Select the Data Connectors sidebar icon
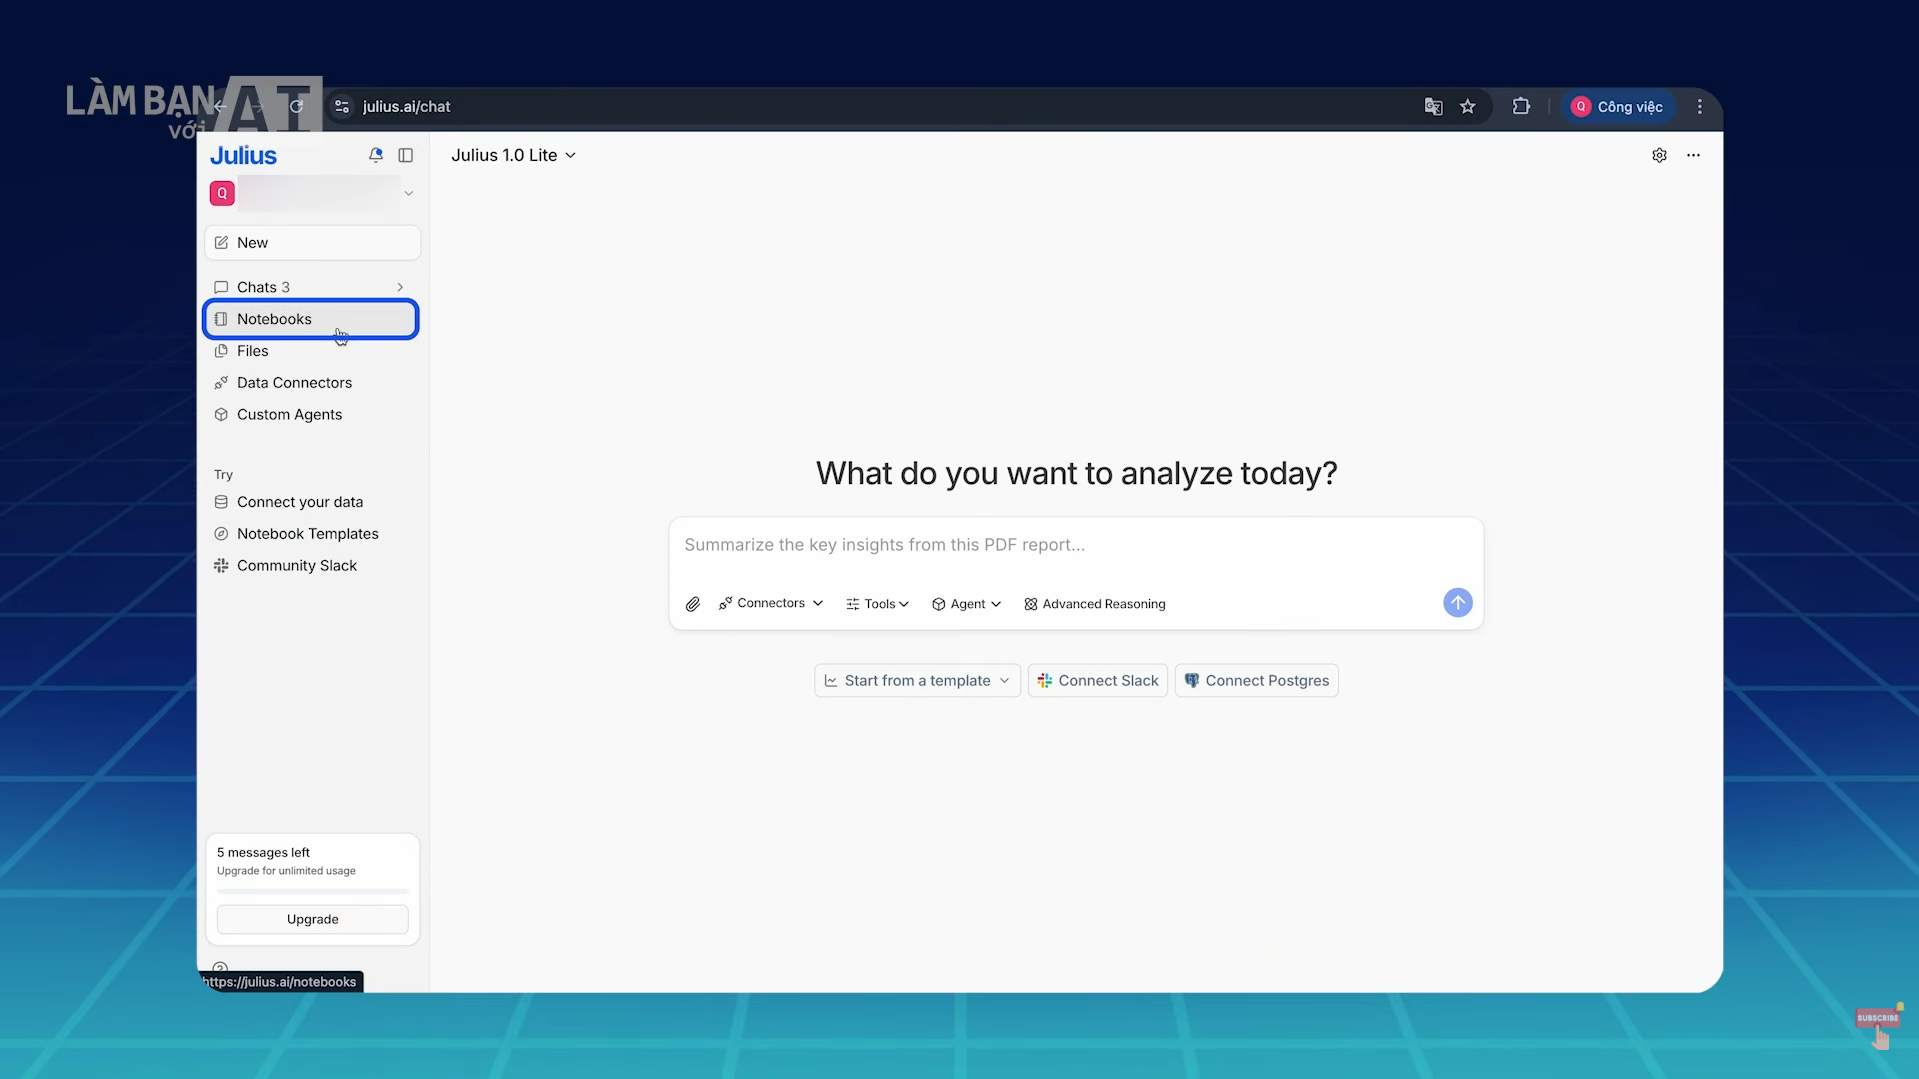Image resolution: width=1919 pixels, height=1079 pixels. 222,382
